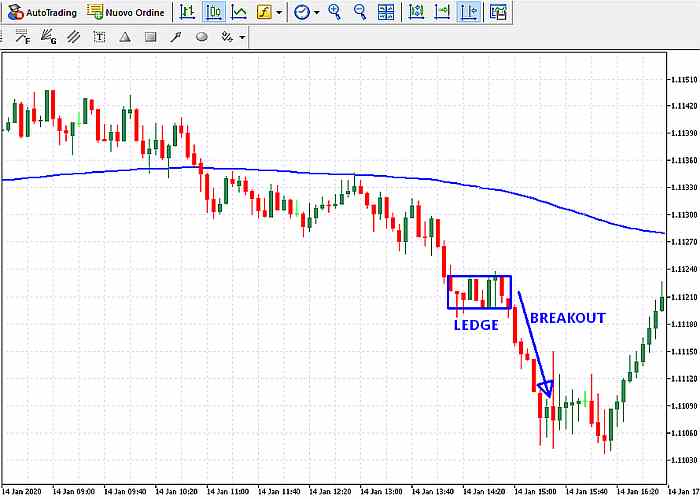Screen dimensions: 700x499
Task: Open the Nuovo Ordine order window
Action: 128,12
